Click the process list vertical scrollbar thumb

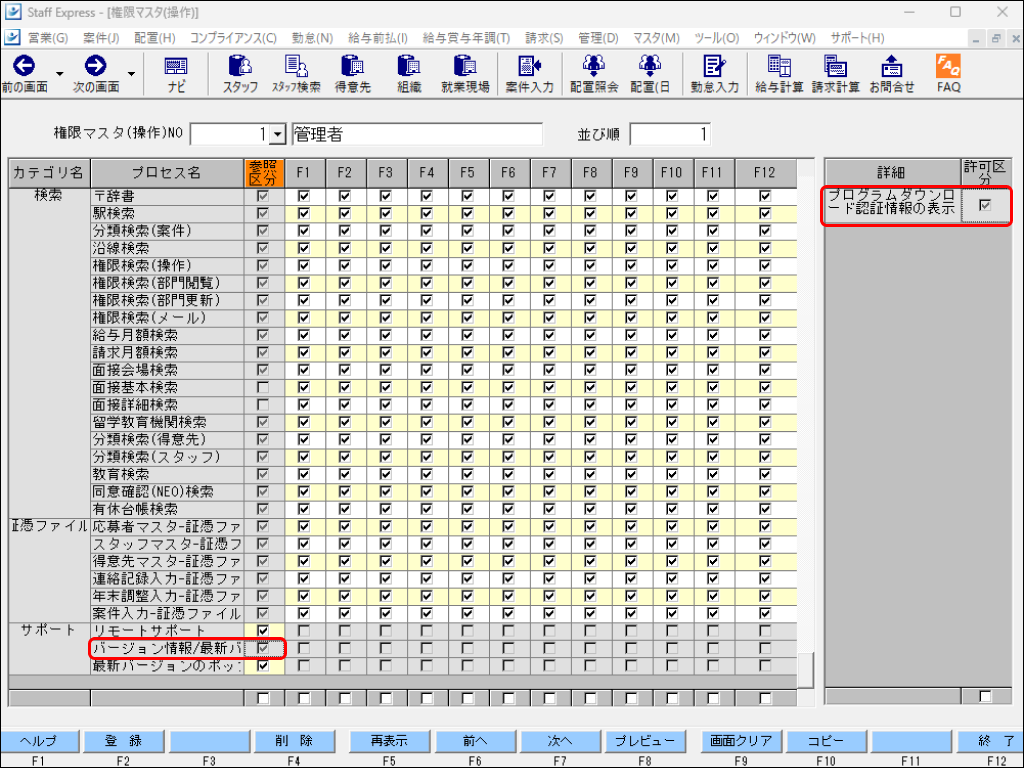(x=806, y=669)
